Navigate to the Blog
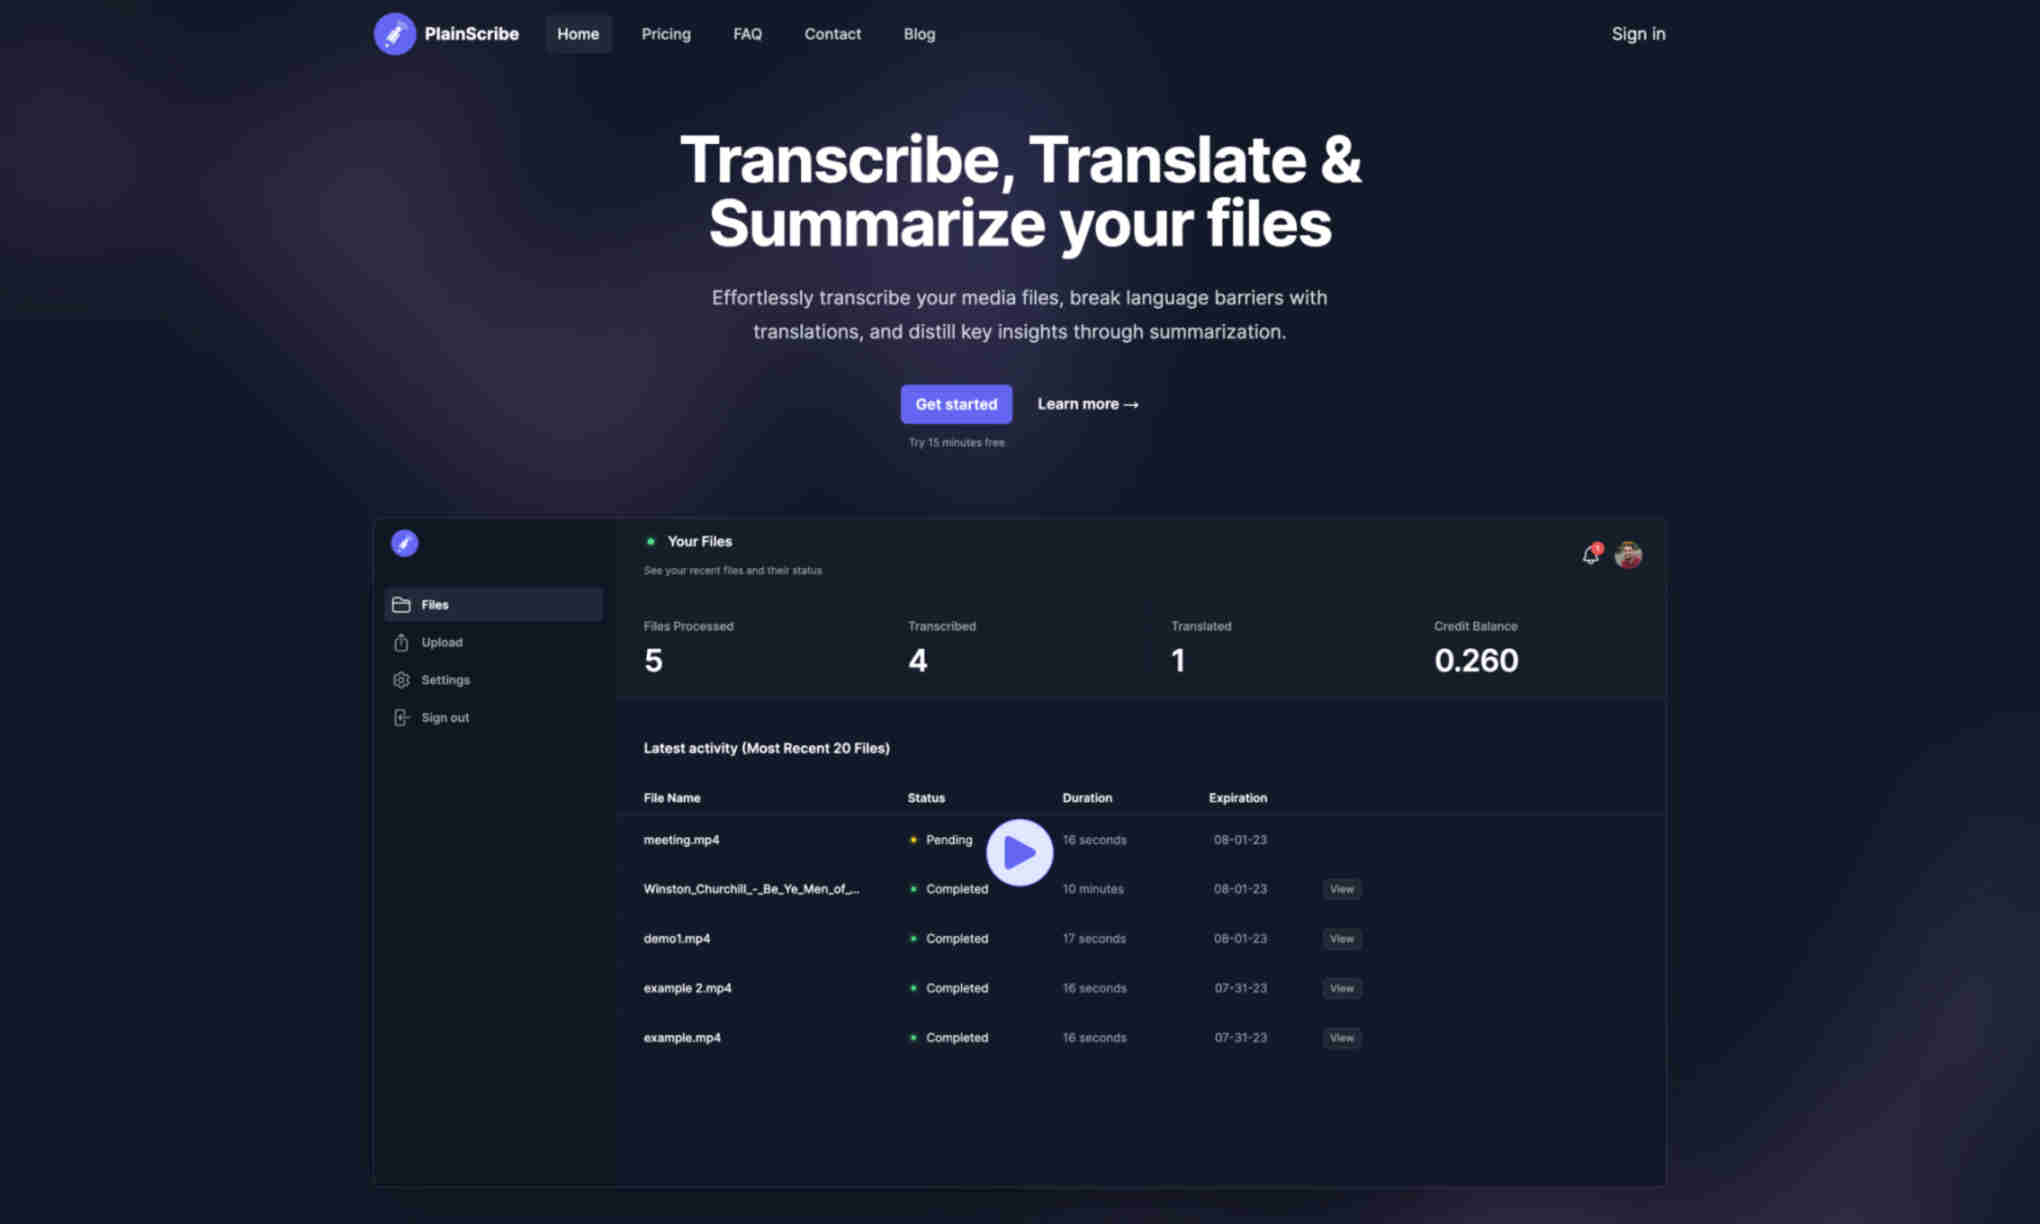2040x1224 pixels. 919,34
